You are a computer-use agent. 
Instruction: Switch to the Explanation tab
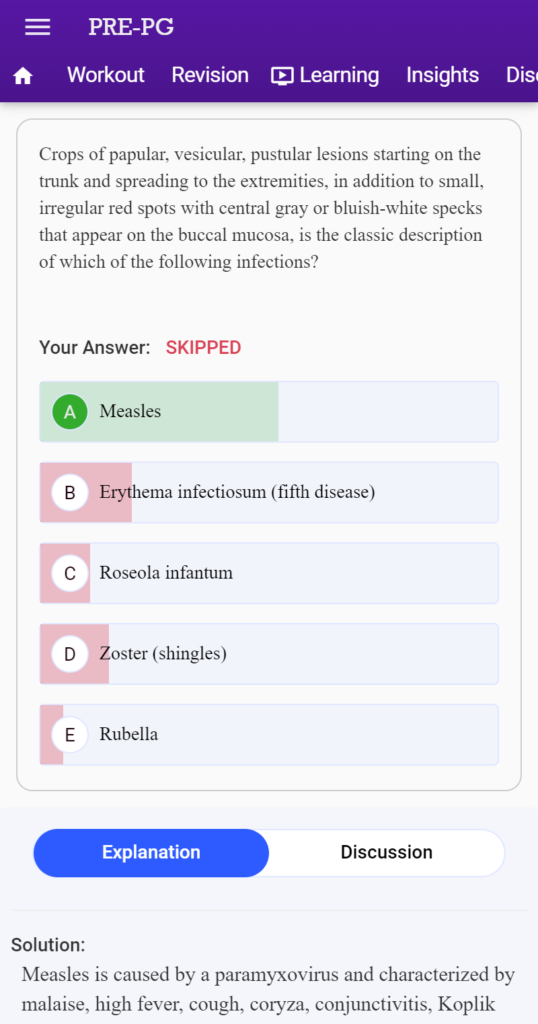(151, 853)
